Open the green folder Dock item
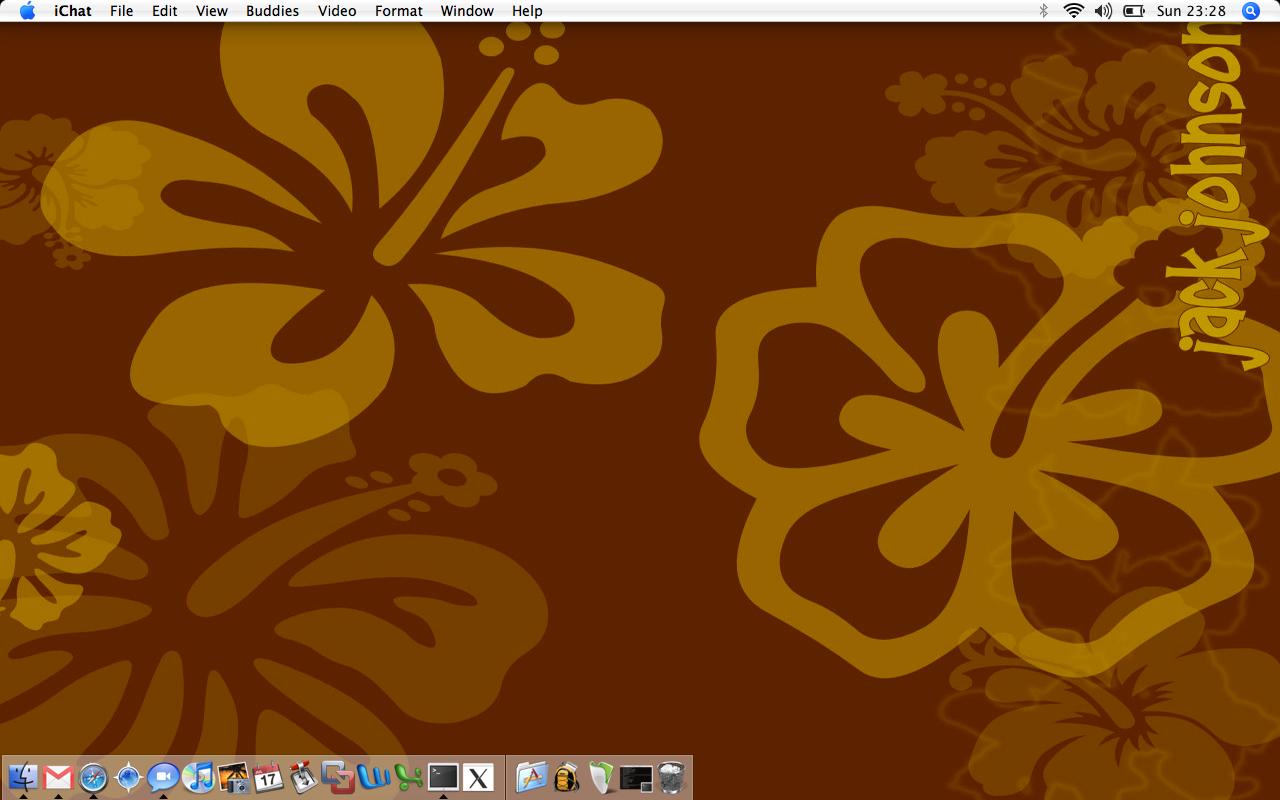The width and height of the screenshot is (1280, 800). pos(601,777)
